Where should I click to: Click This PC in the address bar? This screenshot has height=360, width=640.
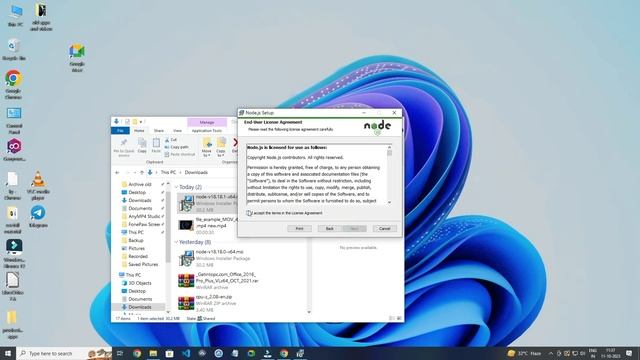pyautogui.click(x=168, y=173)
